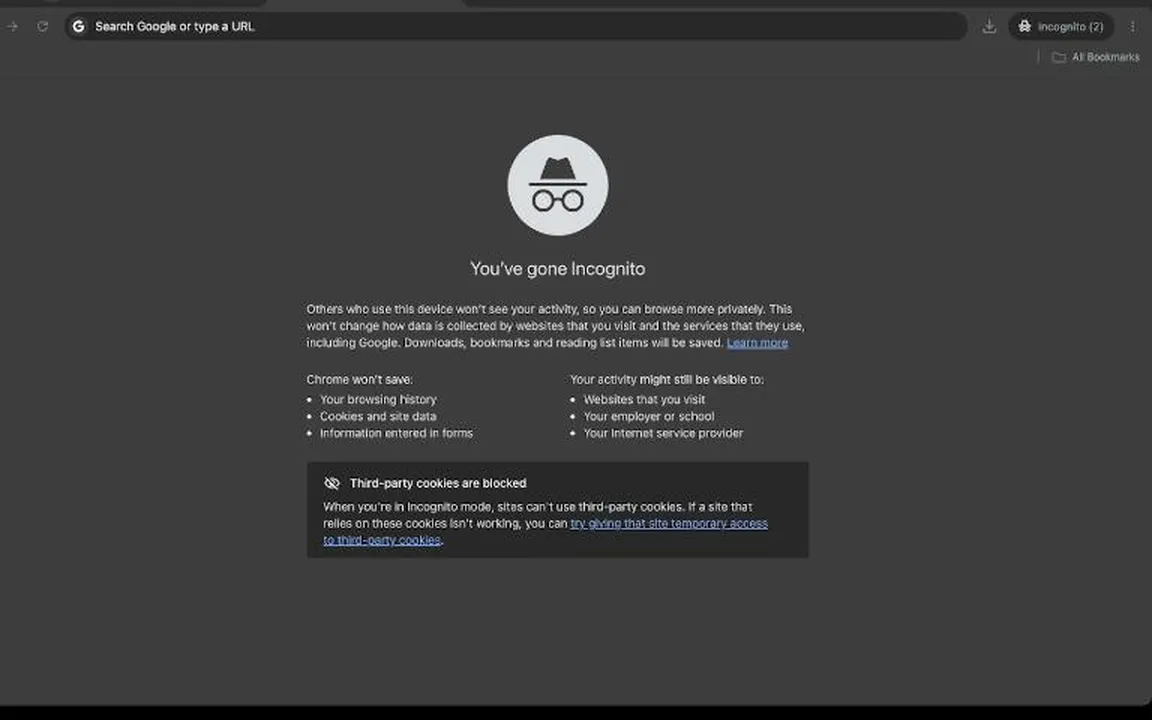The width and height of the screenshot is (1152, 720).
Task: Click the text Cookies and site data
Action: tap(378, 417)
